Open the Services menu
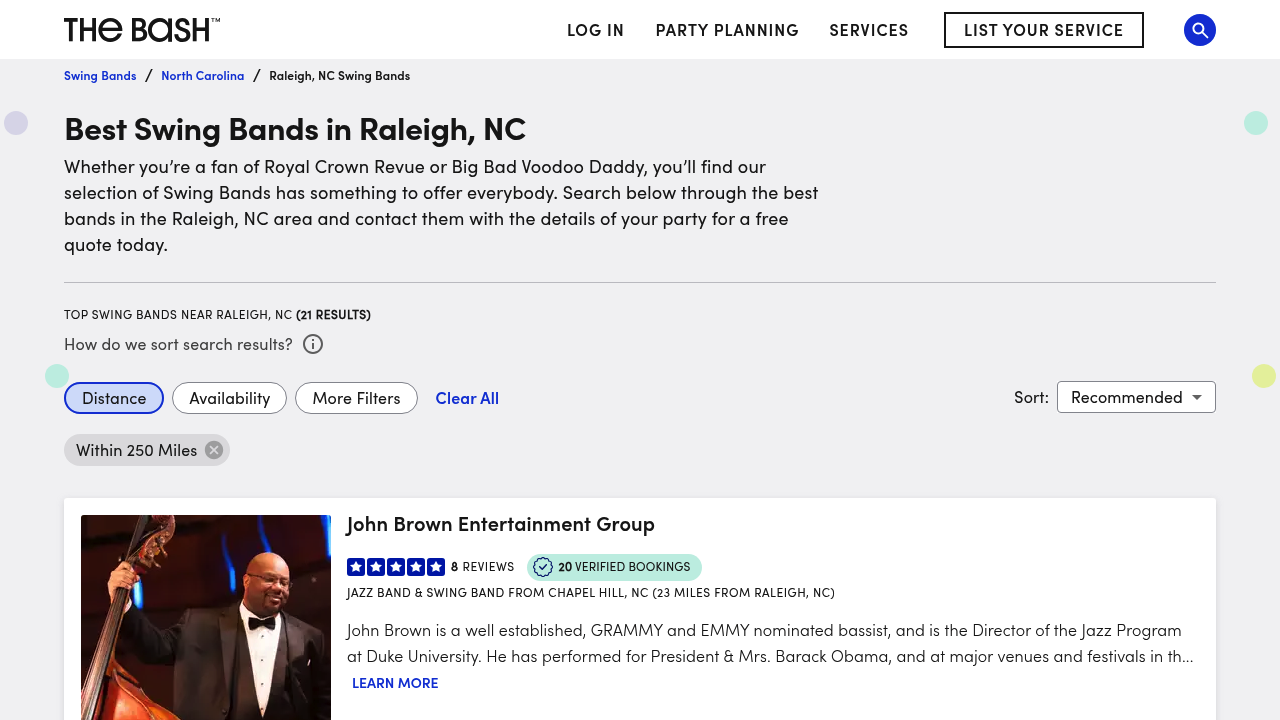Viewport: 1280px width, 720px height. [x=869, y=30]
